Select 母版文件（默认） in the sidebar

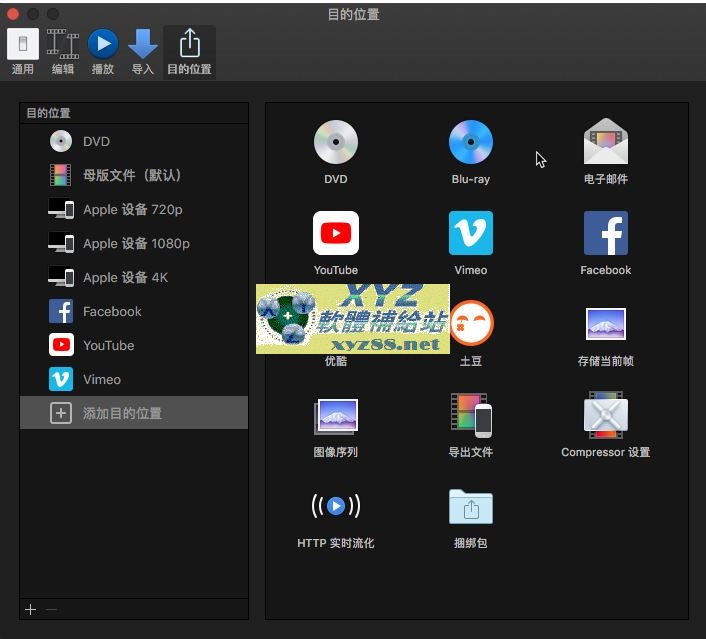[131, 175]
